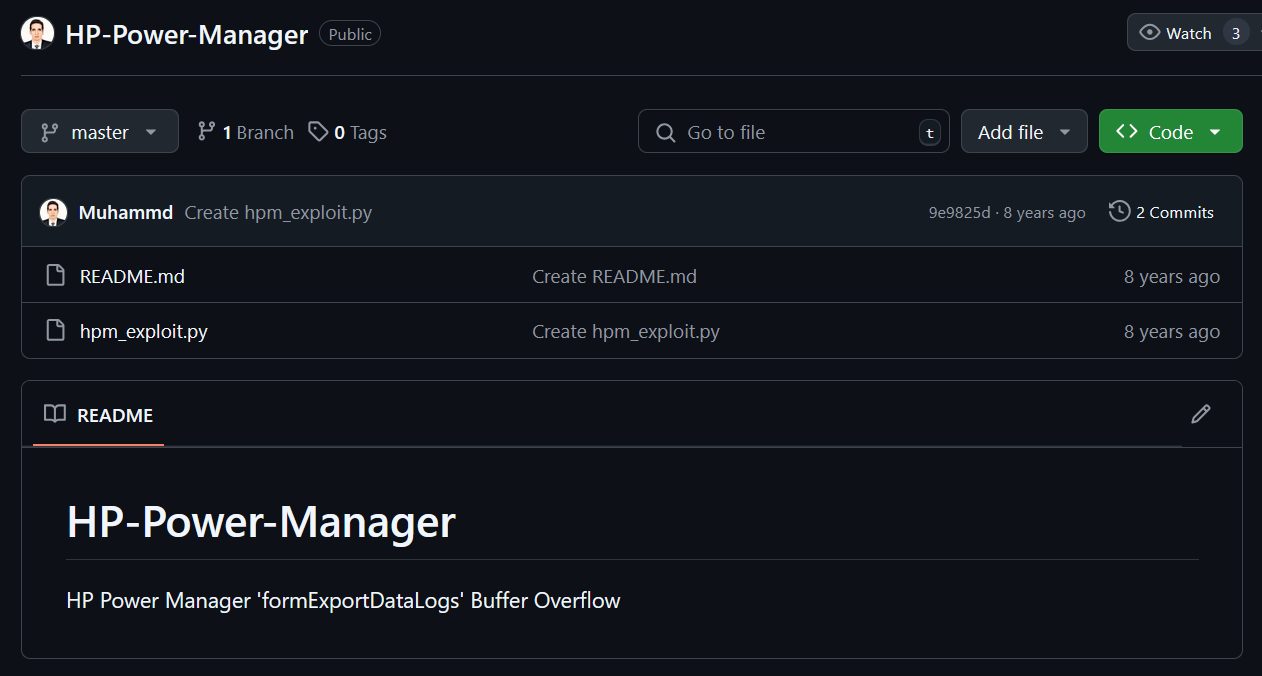The width and height of the screenshot is (1262, 676).
Task: Click the search magnifier icon in Go to file
Action: point(665,132)
